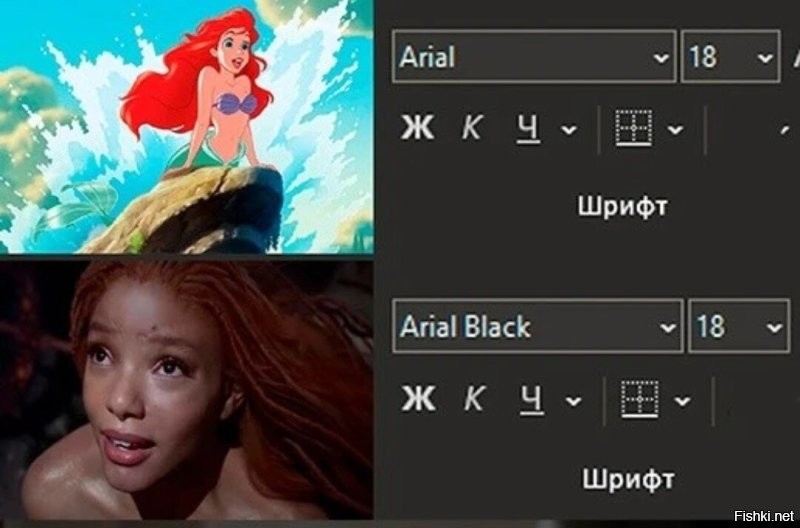Expand the Arial Black font name dropdown
Viewport: 800px width, 528px height.
click(x=668, y=328)
